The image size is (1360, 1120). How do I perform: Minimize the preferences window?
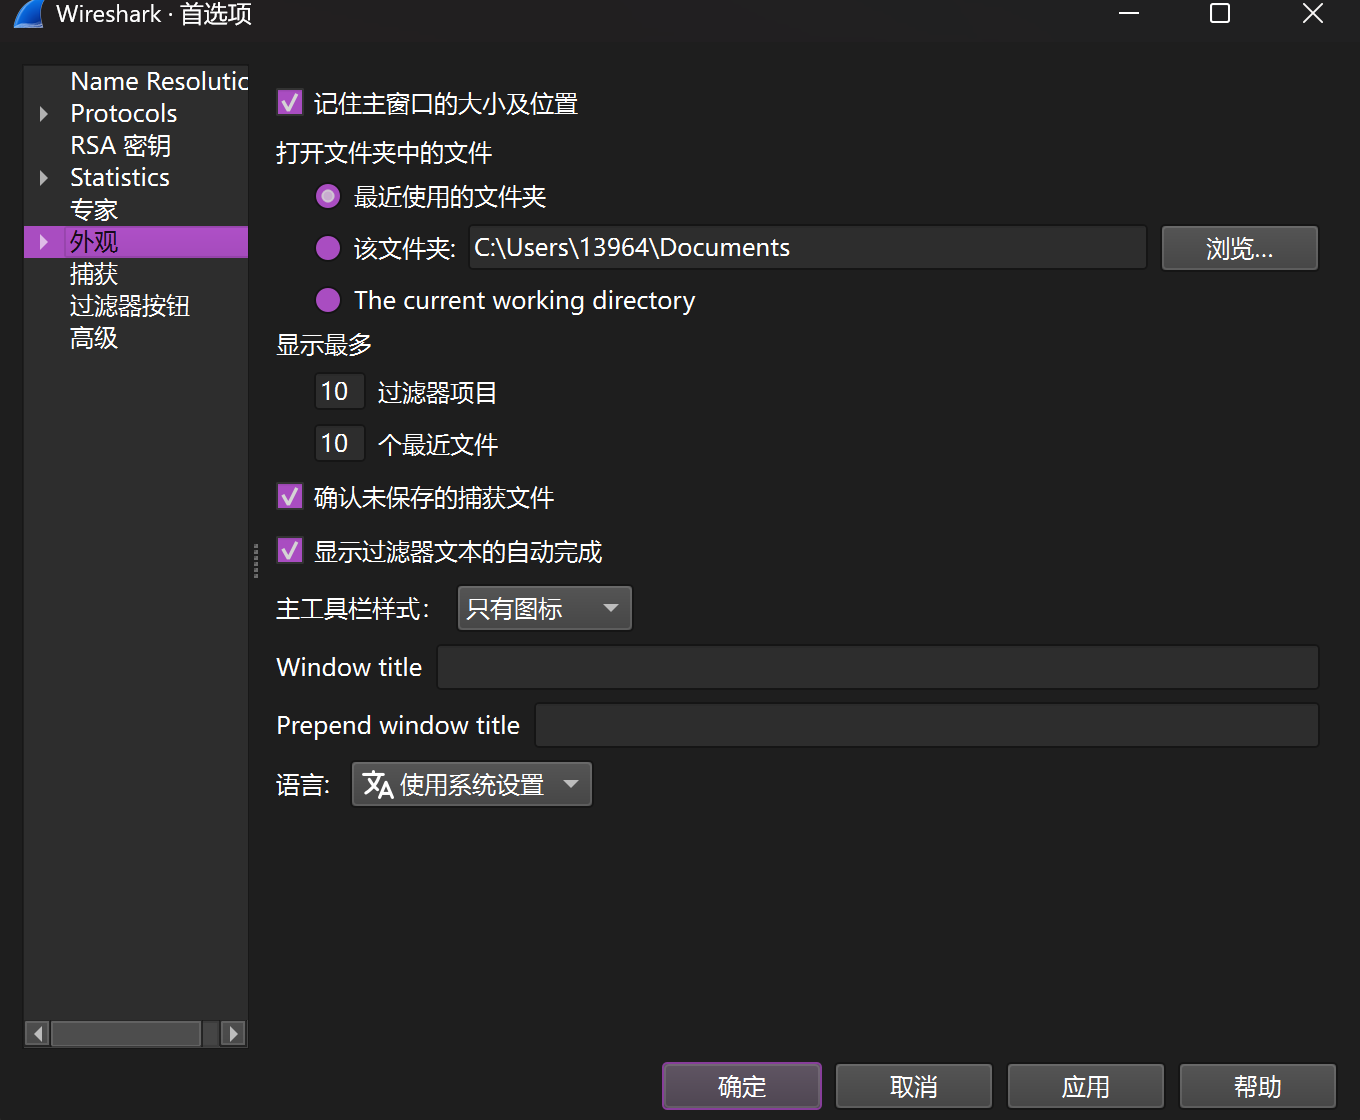(1129, 14)
